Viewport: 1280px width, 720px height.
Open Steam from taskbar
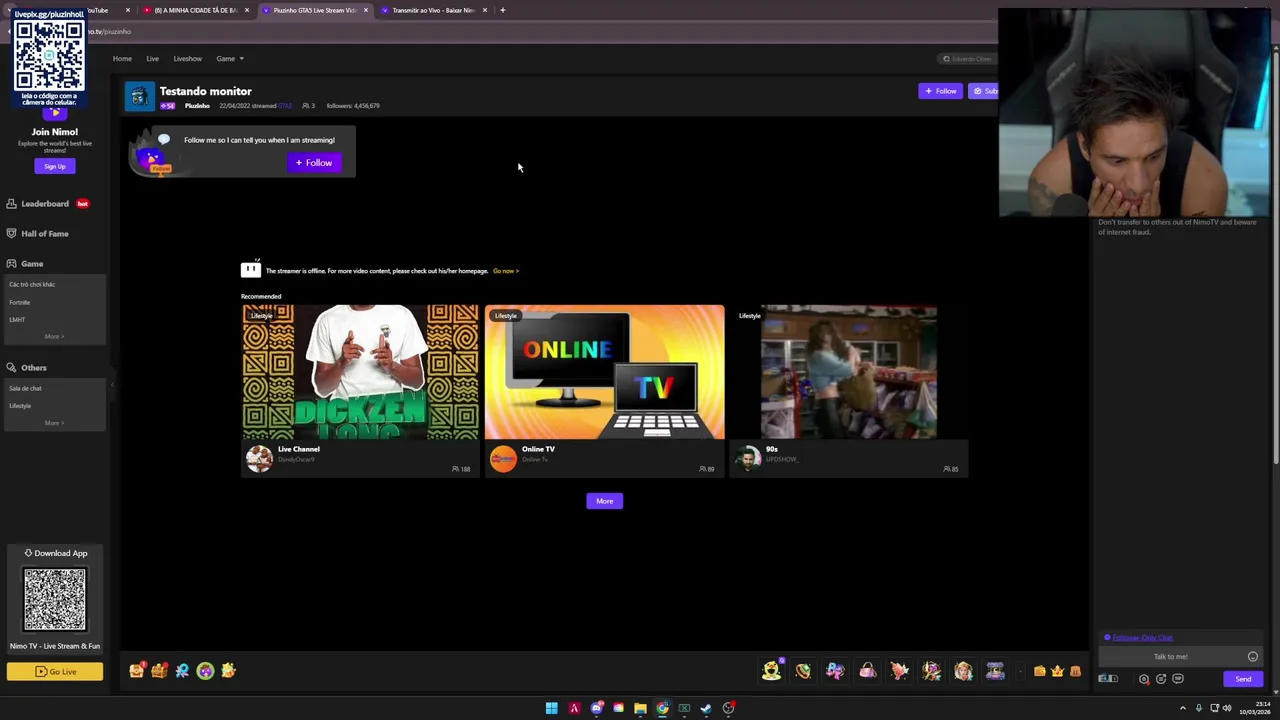pos(706,708)
